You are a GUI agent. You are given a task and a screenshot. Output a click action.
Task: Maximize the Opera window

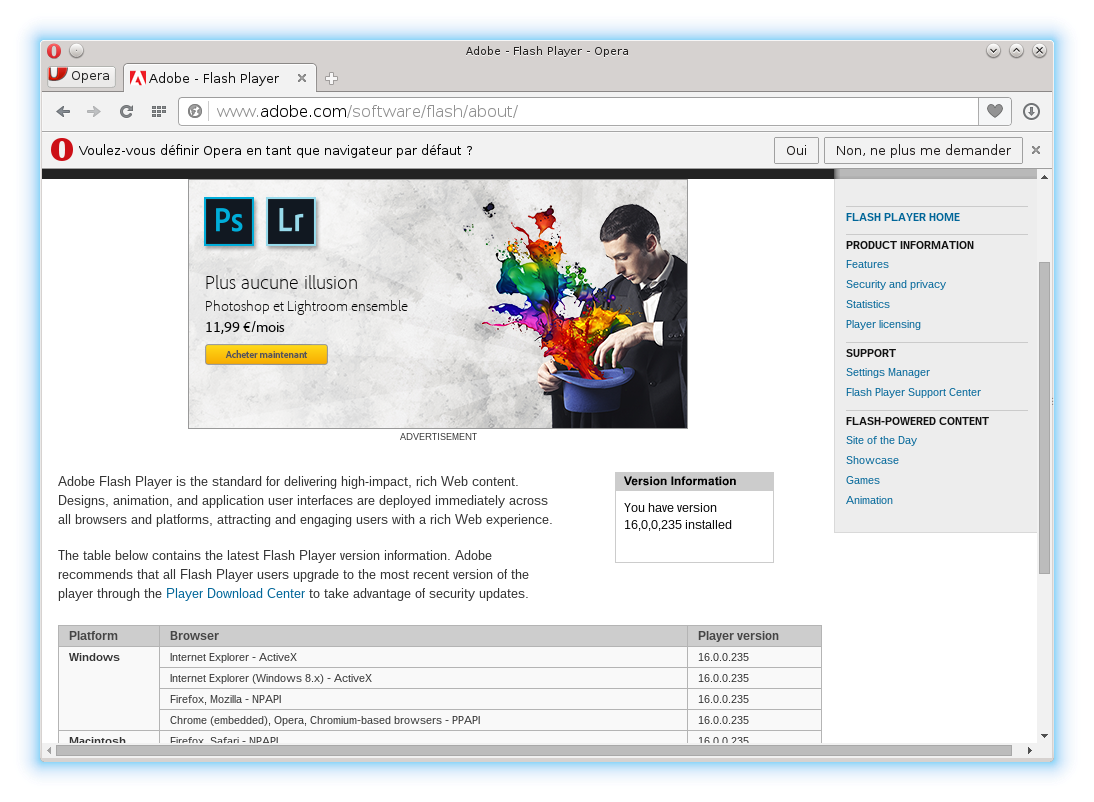click(x=1017, y=50)
